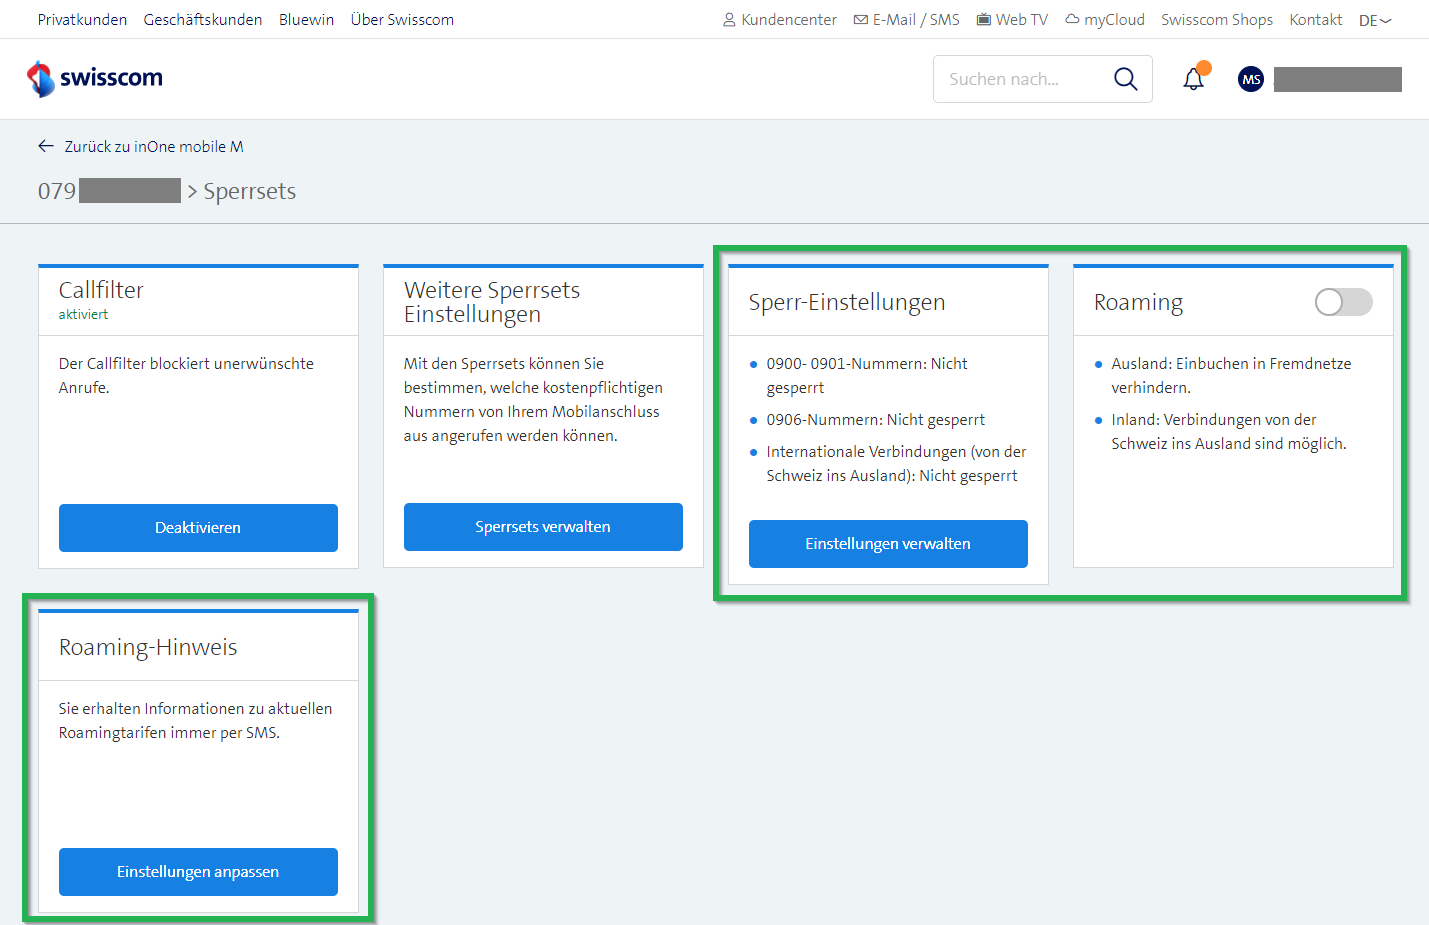Open myCloud link
Viewport: 1429px width, 925px height.
point(1104,20)
